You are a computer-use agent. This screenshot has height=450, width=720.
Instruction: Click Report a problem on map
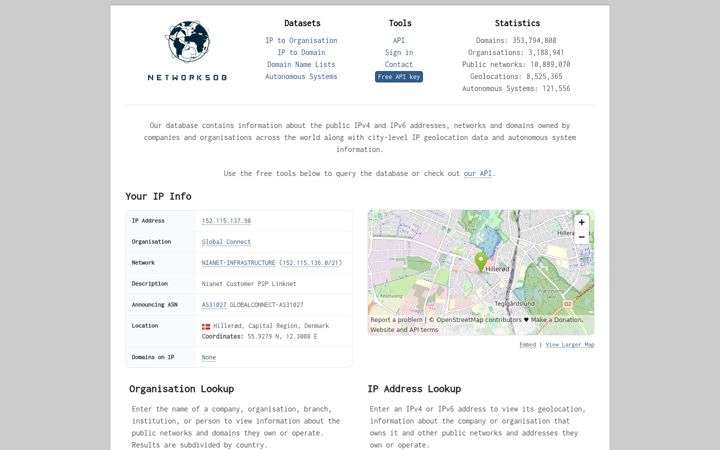396,320
